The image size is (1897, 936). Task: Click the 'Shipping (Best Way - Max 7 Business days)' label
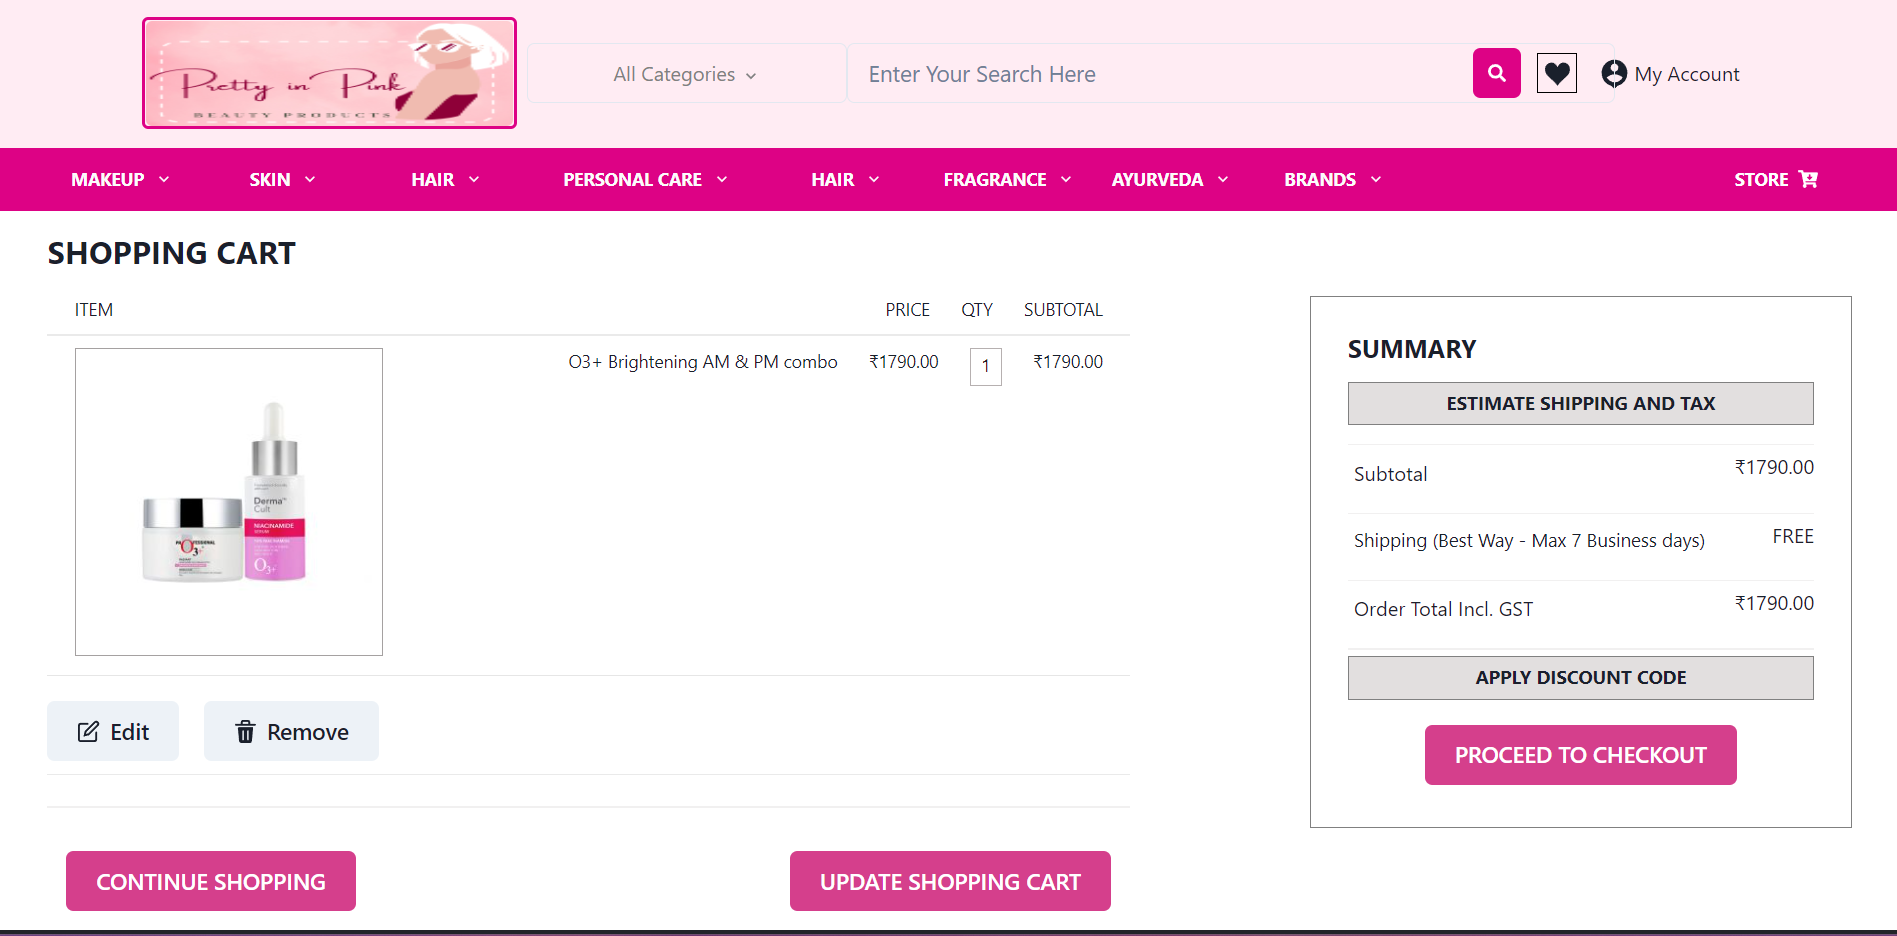click(x=1529, y=541)
